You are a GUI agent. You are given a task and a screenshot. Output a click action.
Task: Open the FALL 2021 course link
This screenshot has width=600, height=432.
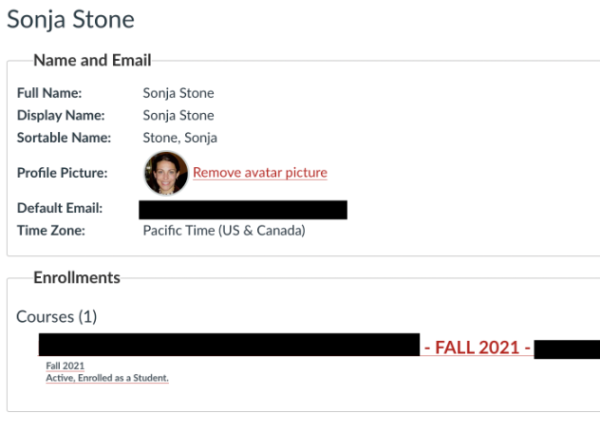pos(476,348)
